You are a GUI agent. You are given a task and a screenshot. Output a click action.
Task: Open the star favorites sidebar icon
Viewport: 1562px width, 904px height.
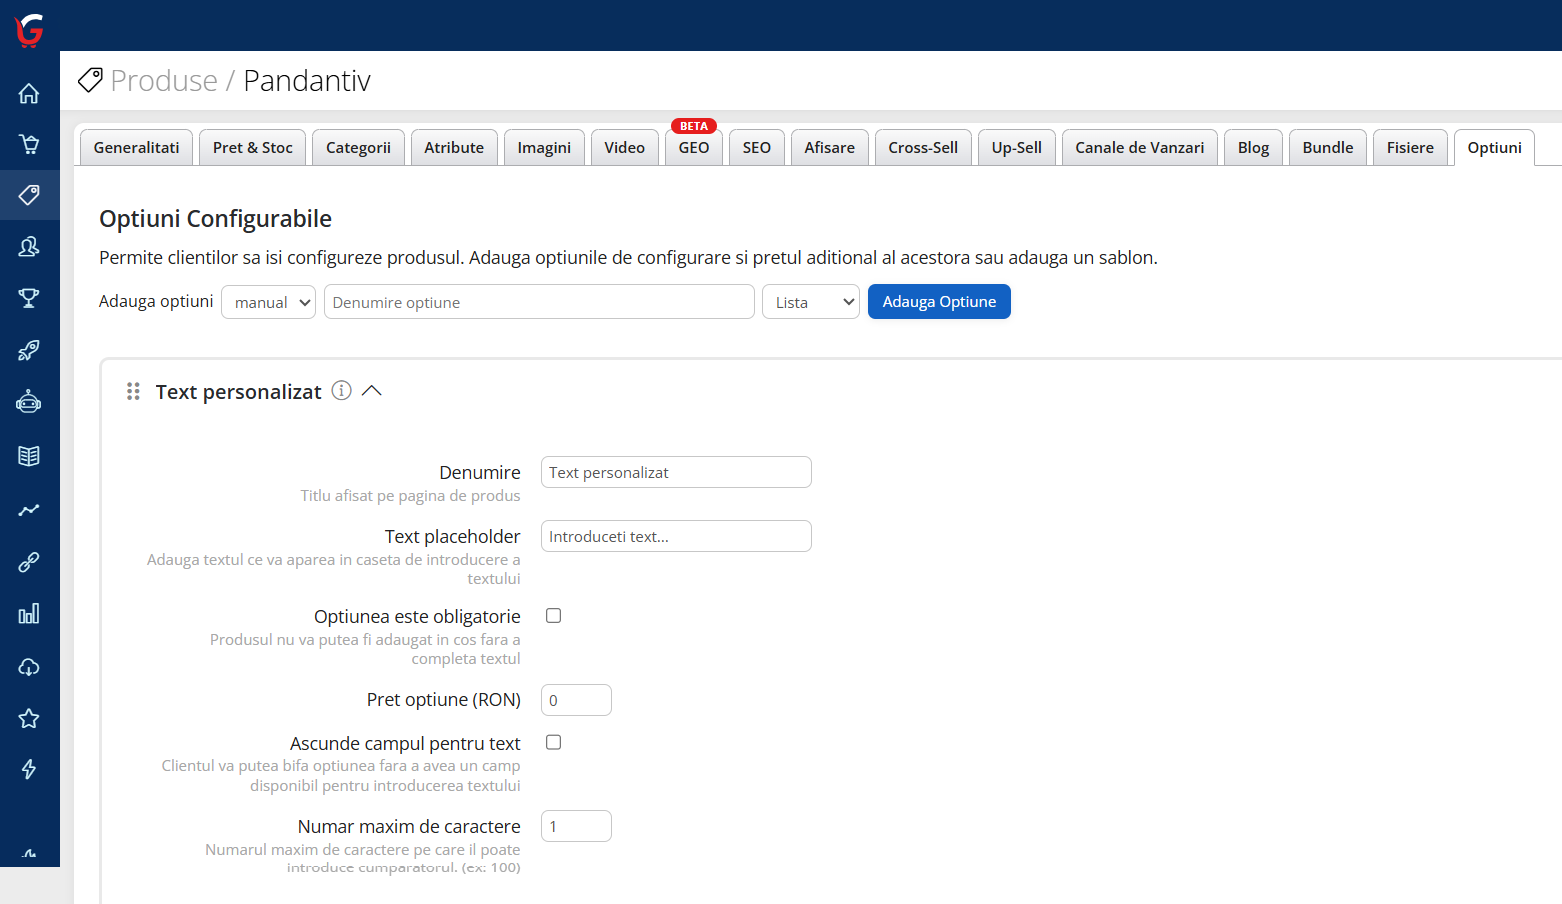29,718
